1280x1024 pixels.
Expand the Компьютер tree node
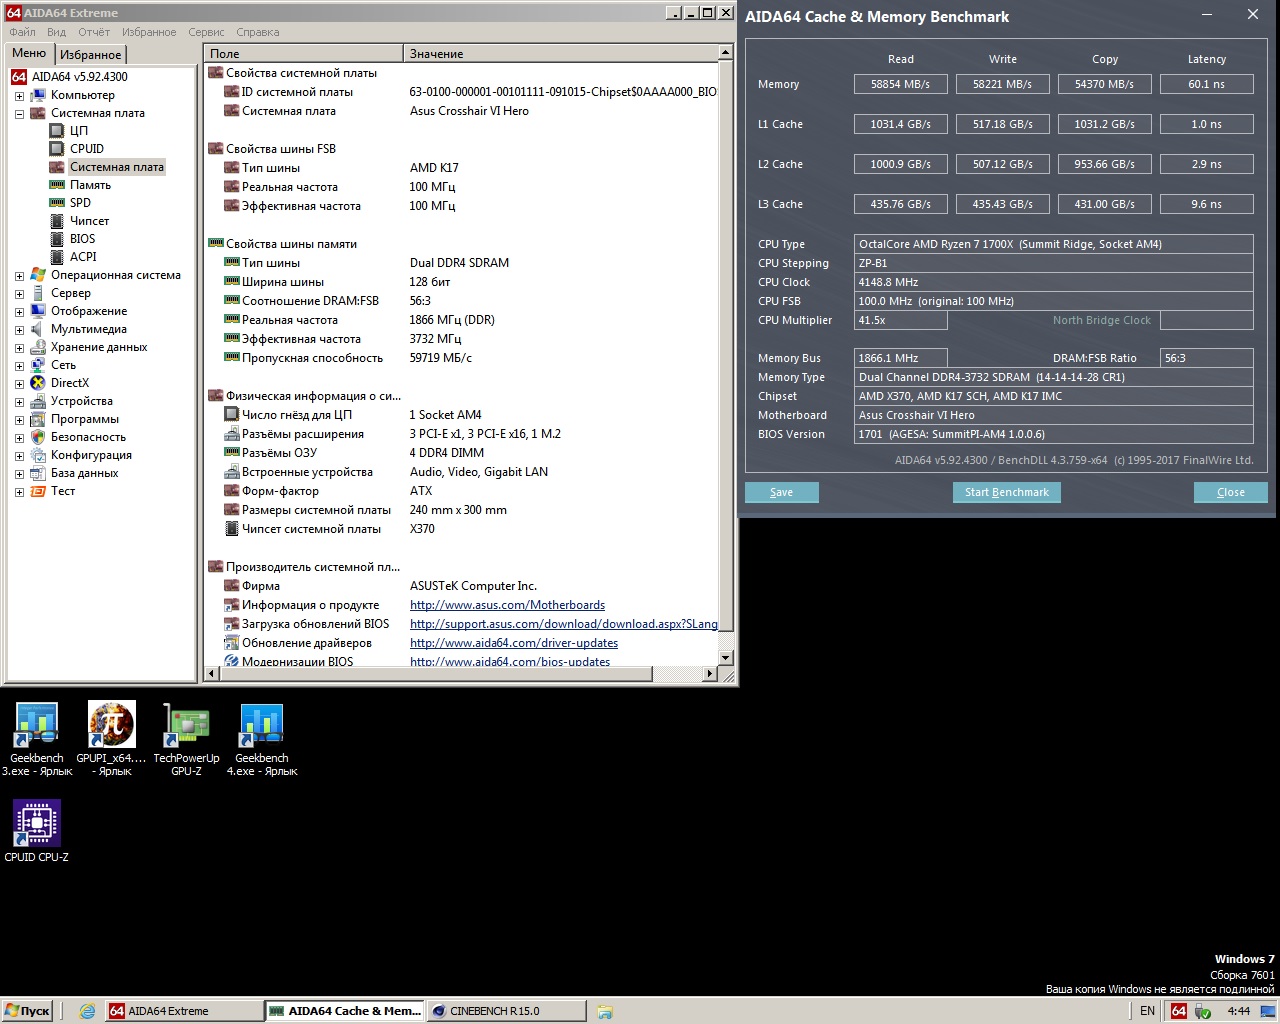point(19,96)
